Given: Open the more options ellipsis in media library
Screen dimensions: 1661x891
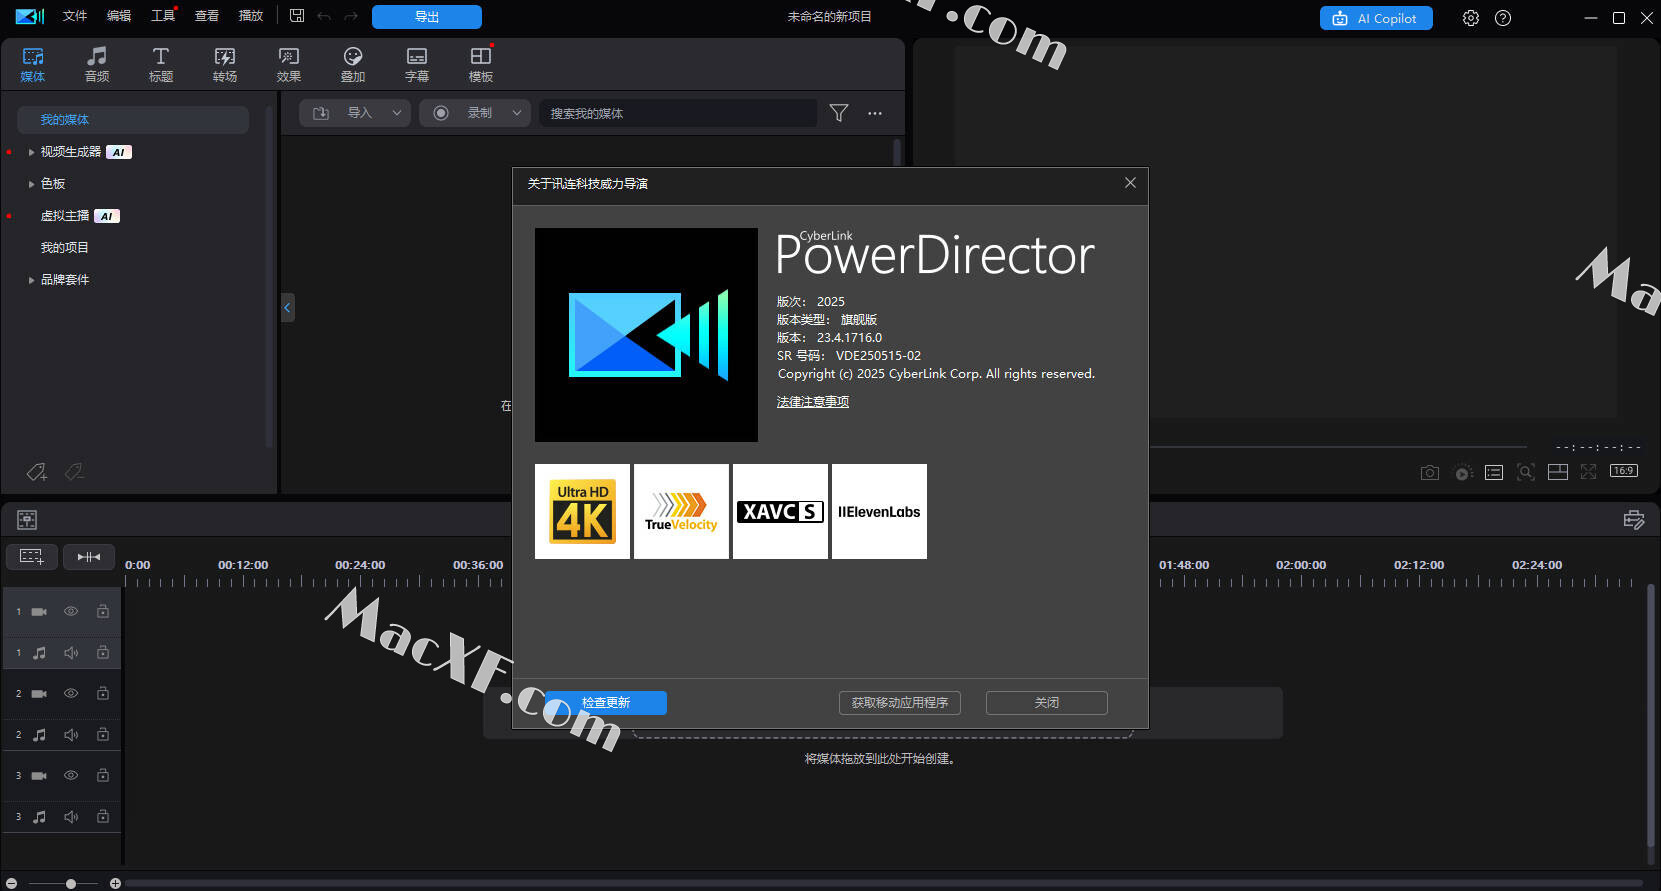Looking at the screenshot, I should point(875,113).
